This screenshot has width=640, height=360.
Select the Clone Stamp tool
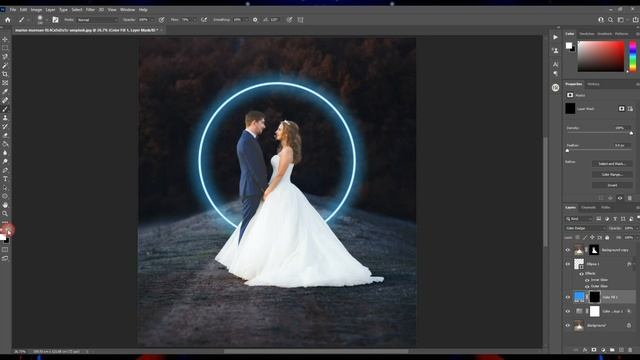click(5, 118)
